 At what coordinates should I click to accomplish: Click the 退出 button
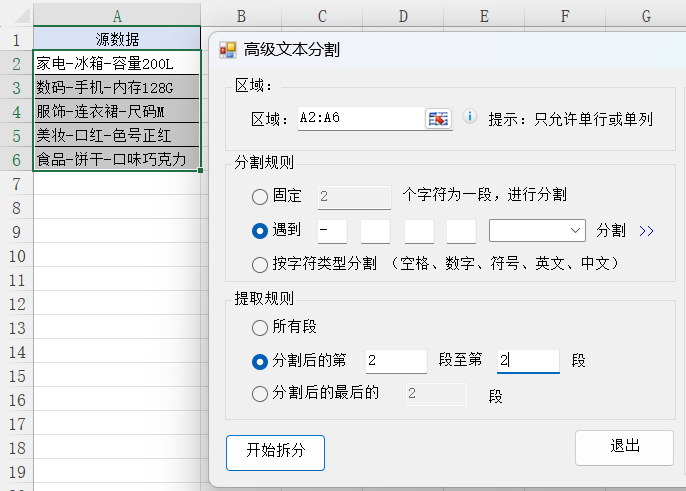[x=624, y=447]
